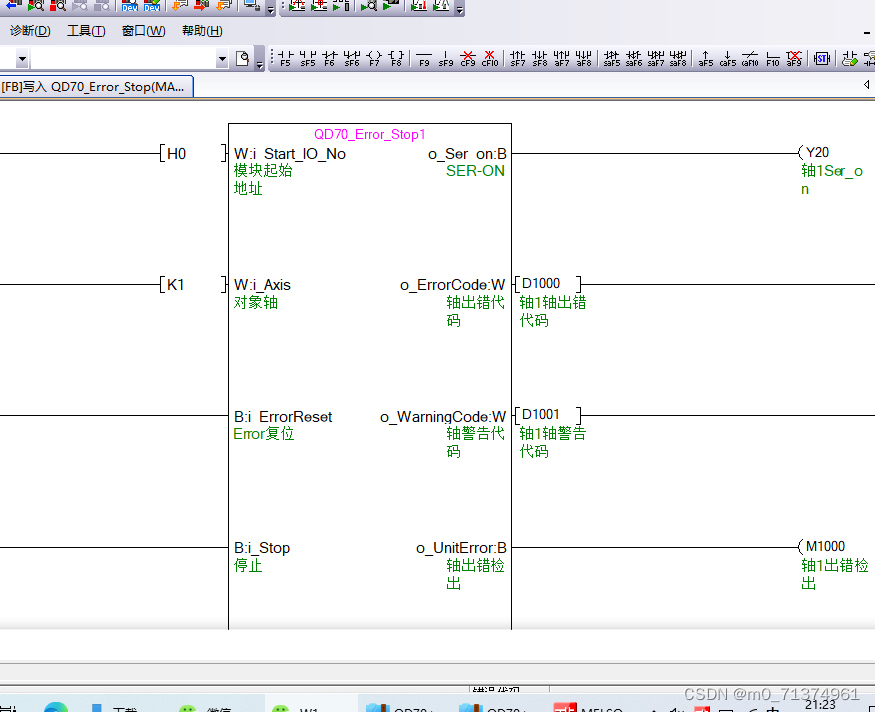The image size is (875, 712).
Task: Select the Y20 output coil
Action: 817,152
